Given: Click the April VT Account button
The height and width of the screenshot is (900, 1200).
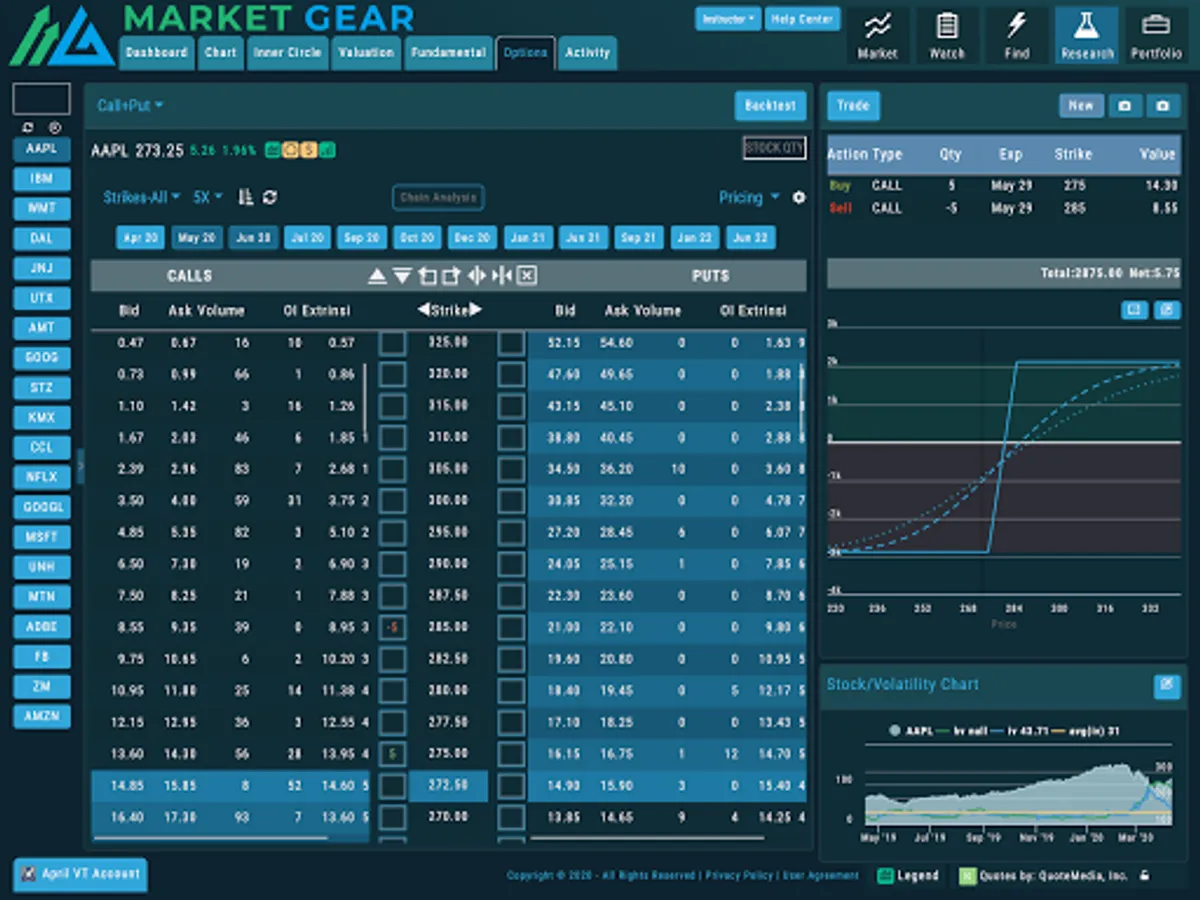Looking at the screenshot, I should click(80, 874).
